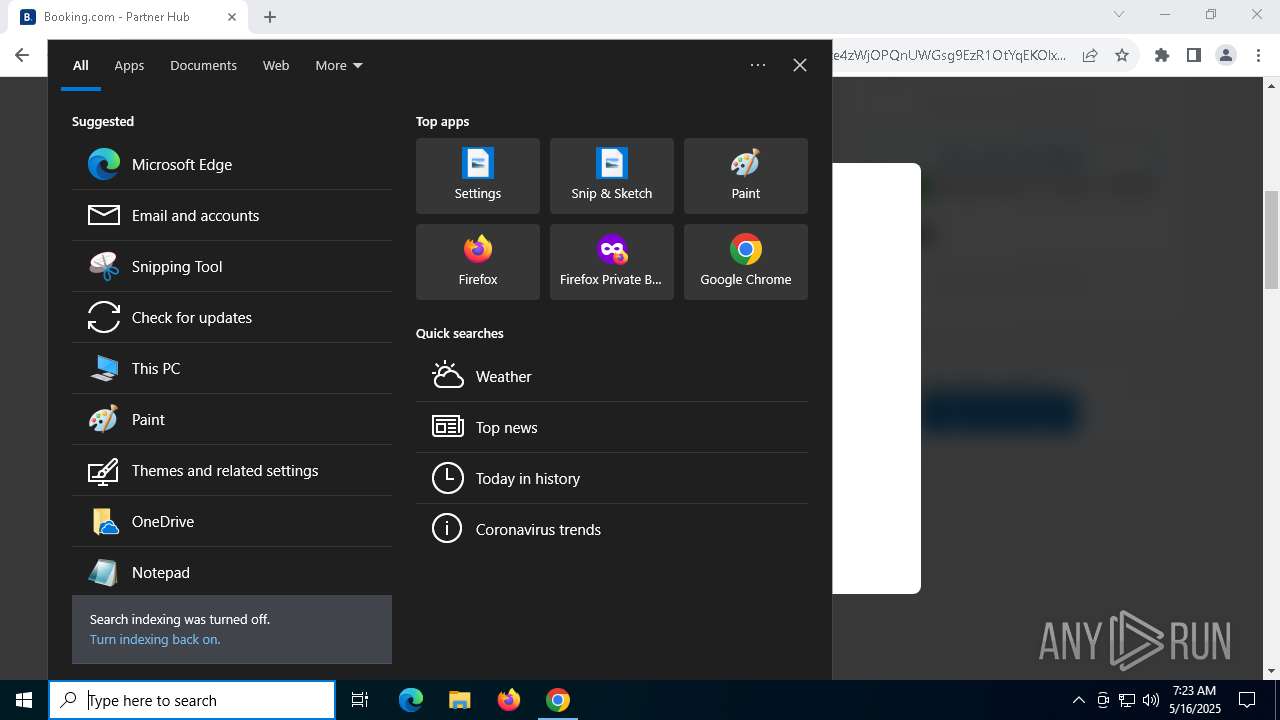The width and height of the screenshot is (1280, 720).
Task: Select the Booking.com Partner Hub tab
Action: point(128,17)
